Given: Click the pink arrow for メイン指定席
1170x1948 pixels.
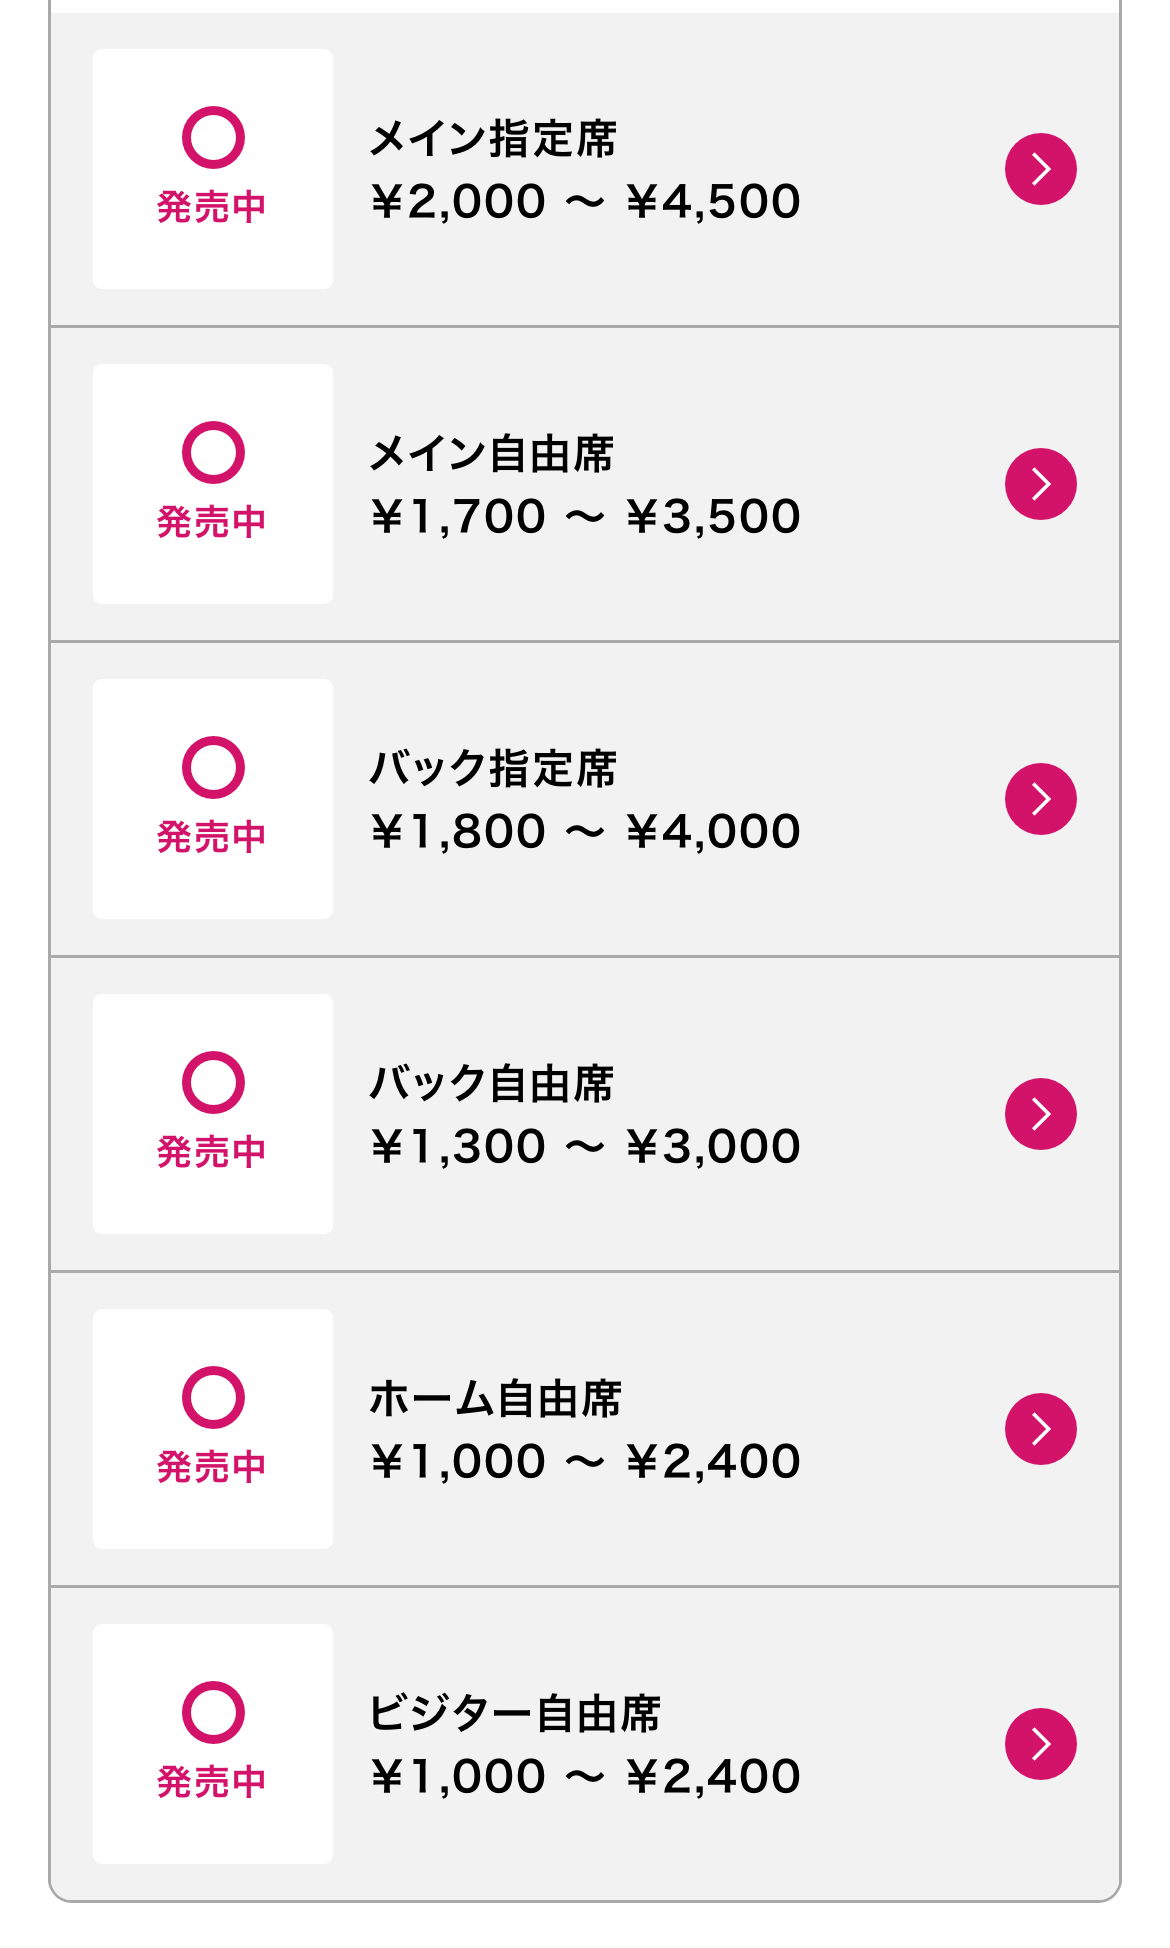Looking at the screenshot, I should [x=1040, y=169].
